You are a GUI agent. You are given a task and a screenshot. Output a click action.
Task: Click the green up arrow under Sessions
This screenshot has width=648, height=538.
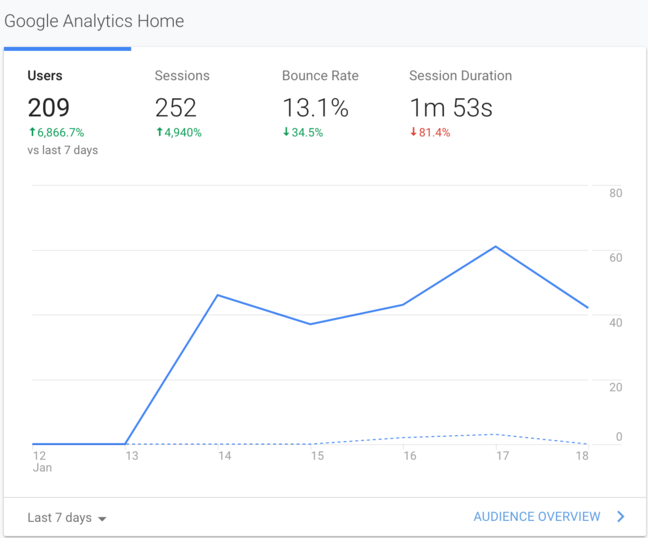[159, 132]
